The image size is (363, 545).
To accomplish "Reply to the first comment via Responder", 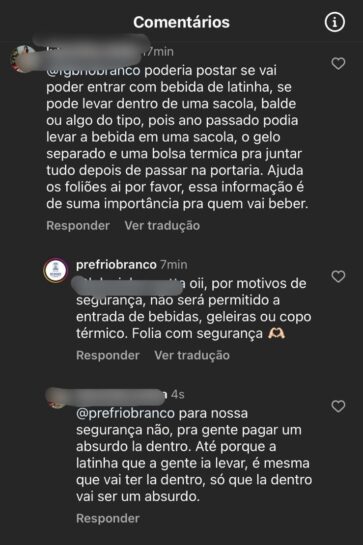I will coord(78,226).
